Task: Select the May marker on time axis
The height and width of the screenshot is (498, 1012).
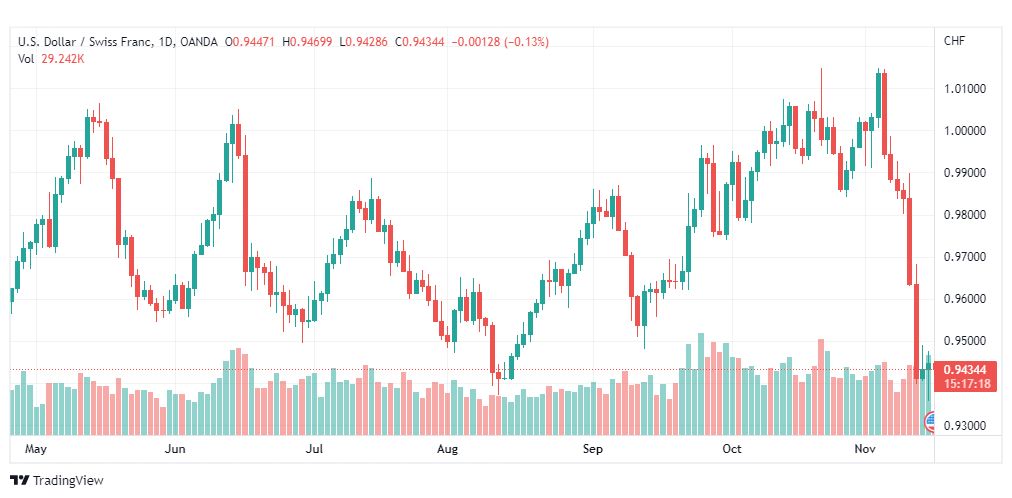Action: 36,449
